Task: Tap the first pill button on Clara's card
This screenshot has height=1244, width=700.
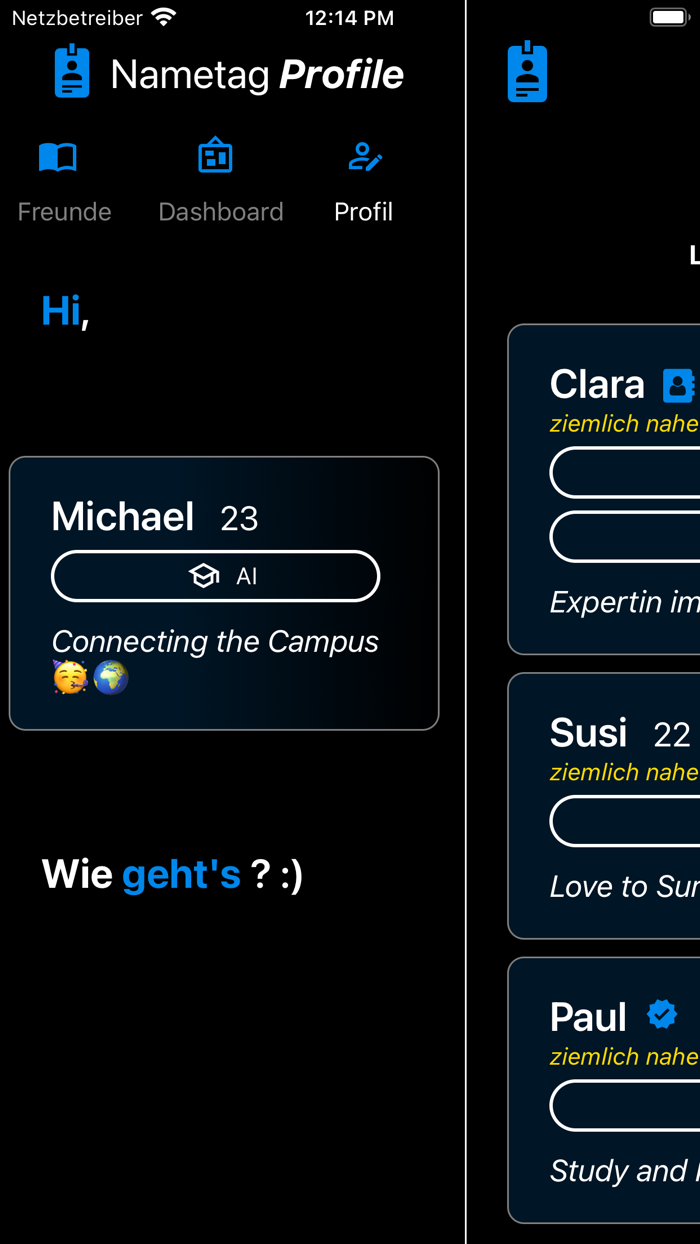Action: click(640, 472)
